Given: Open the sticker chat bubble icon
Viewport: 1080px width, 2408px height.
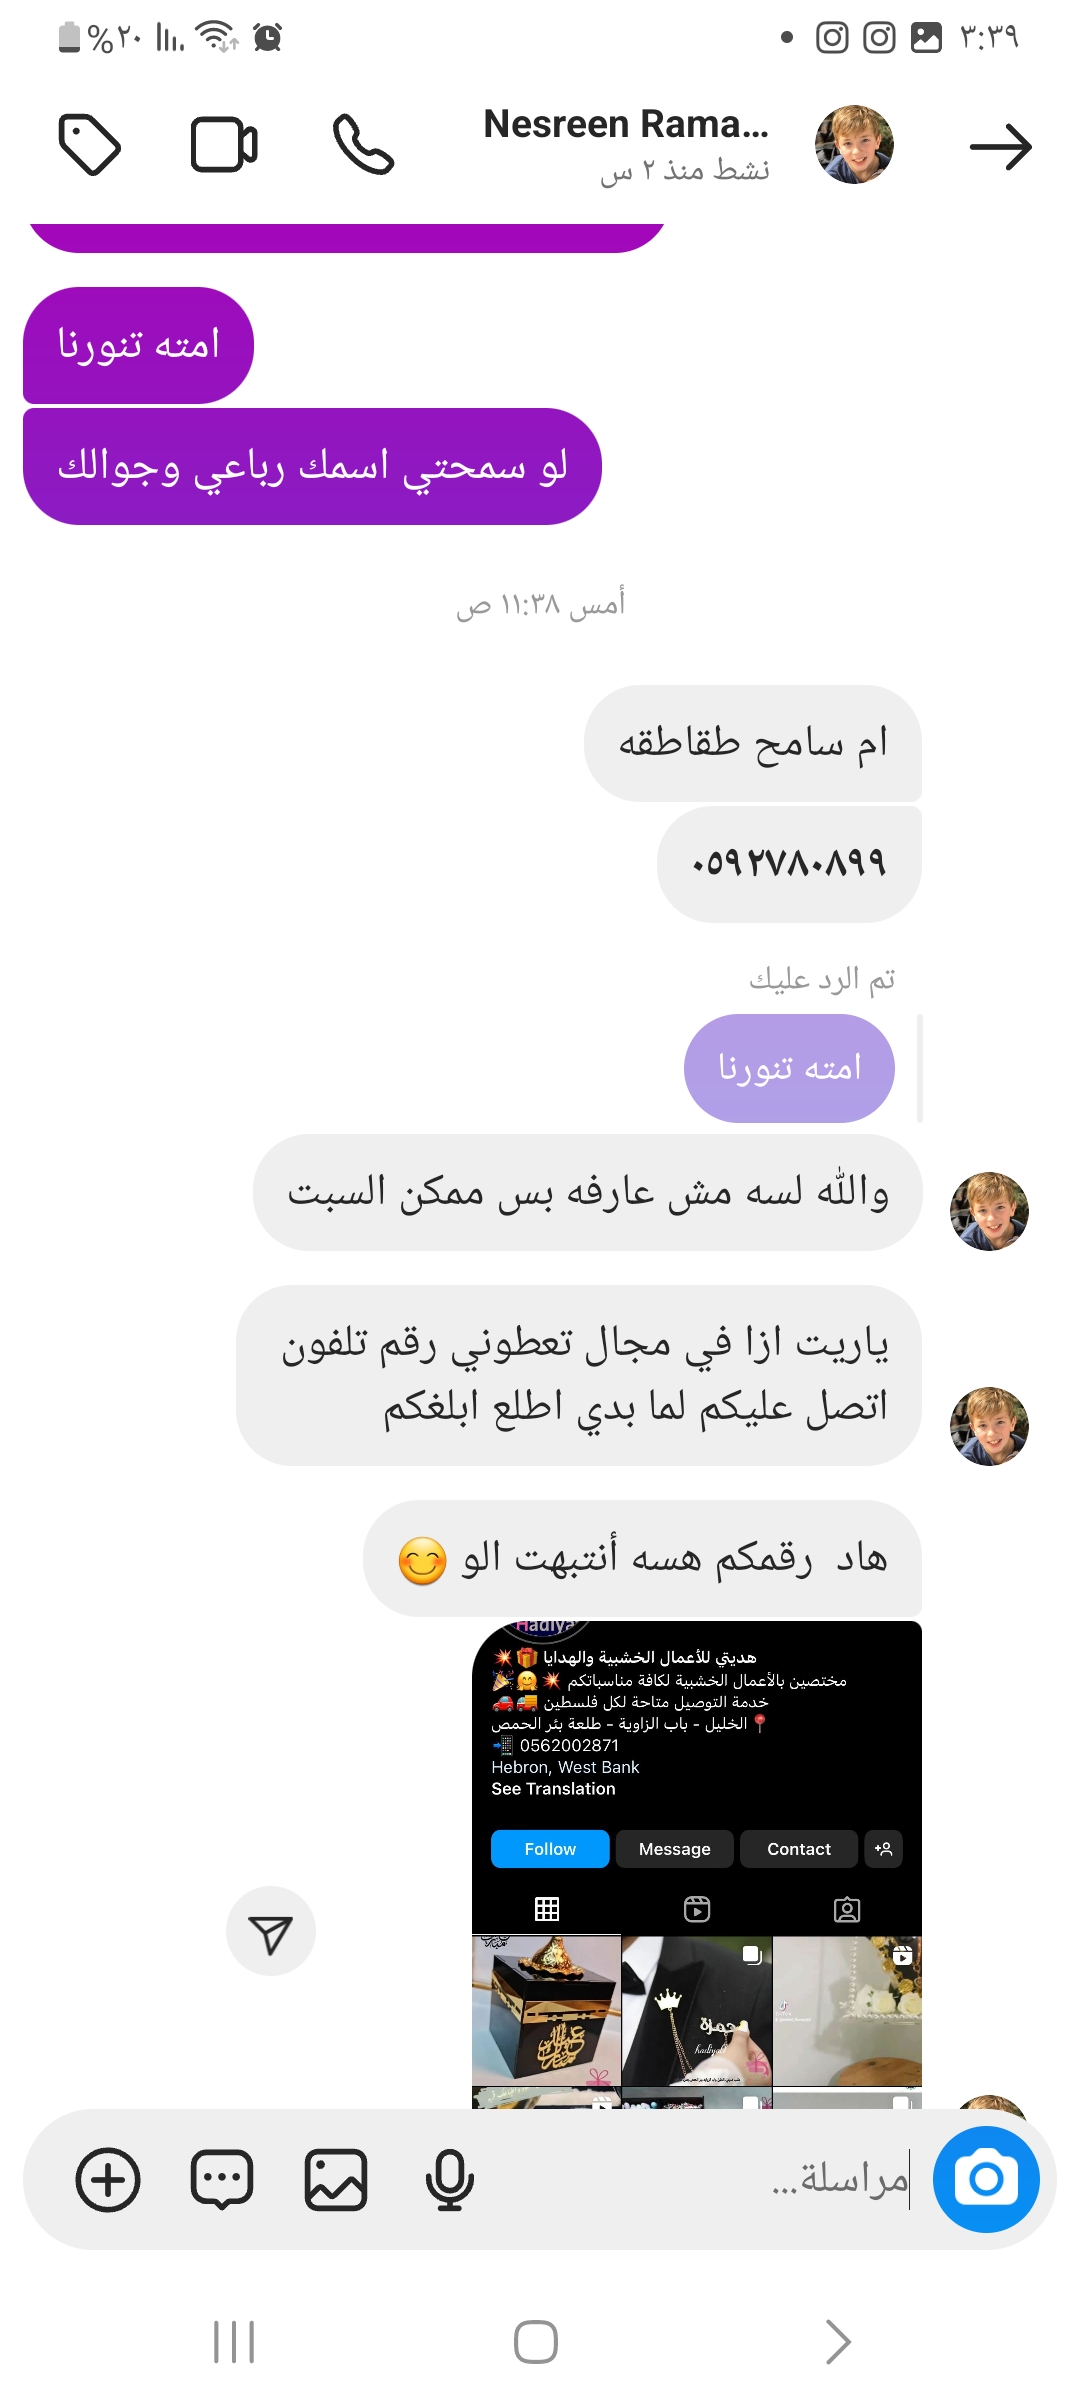Looking at the screenshot, I should (222, 2180).
